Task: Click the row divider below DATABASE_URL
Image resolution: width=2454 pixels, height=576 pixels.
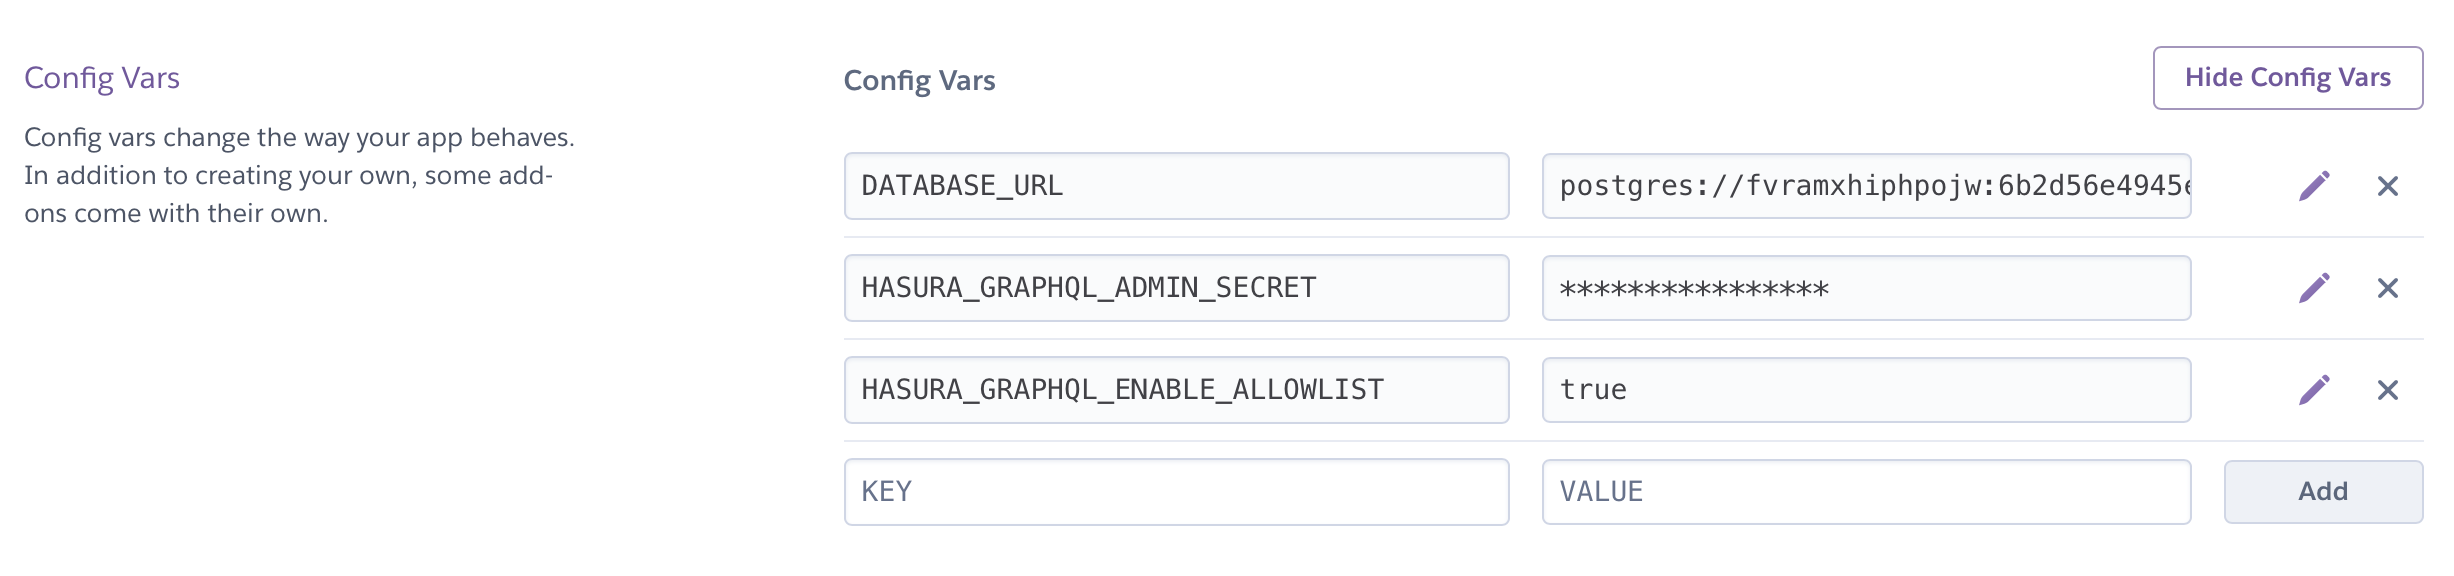Action: tap(1633, 237)
